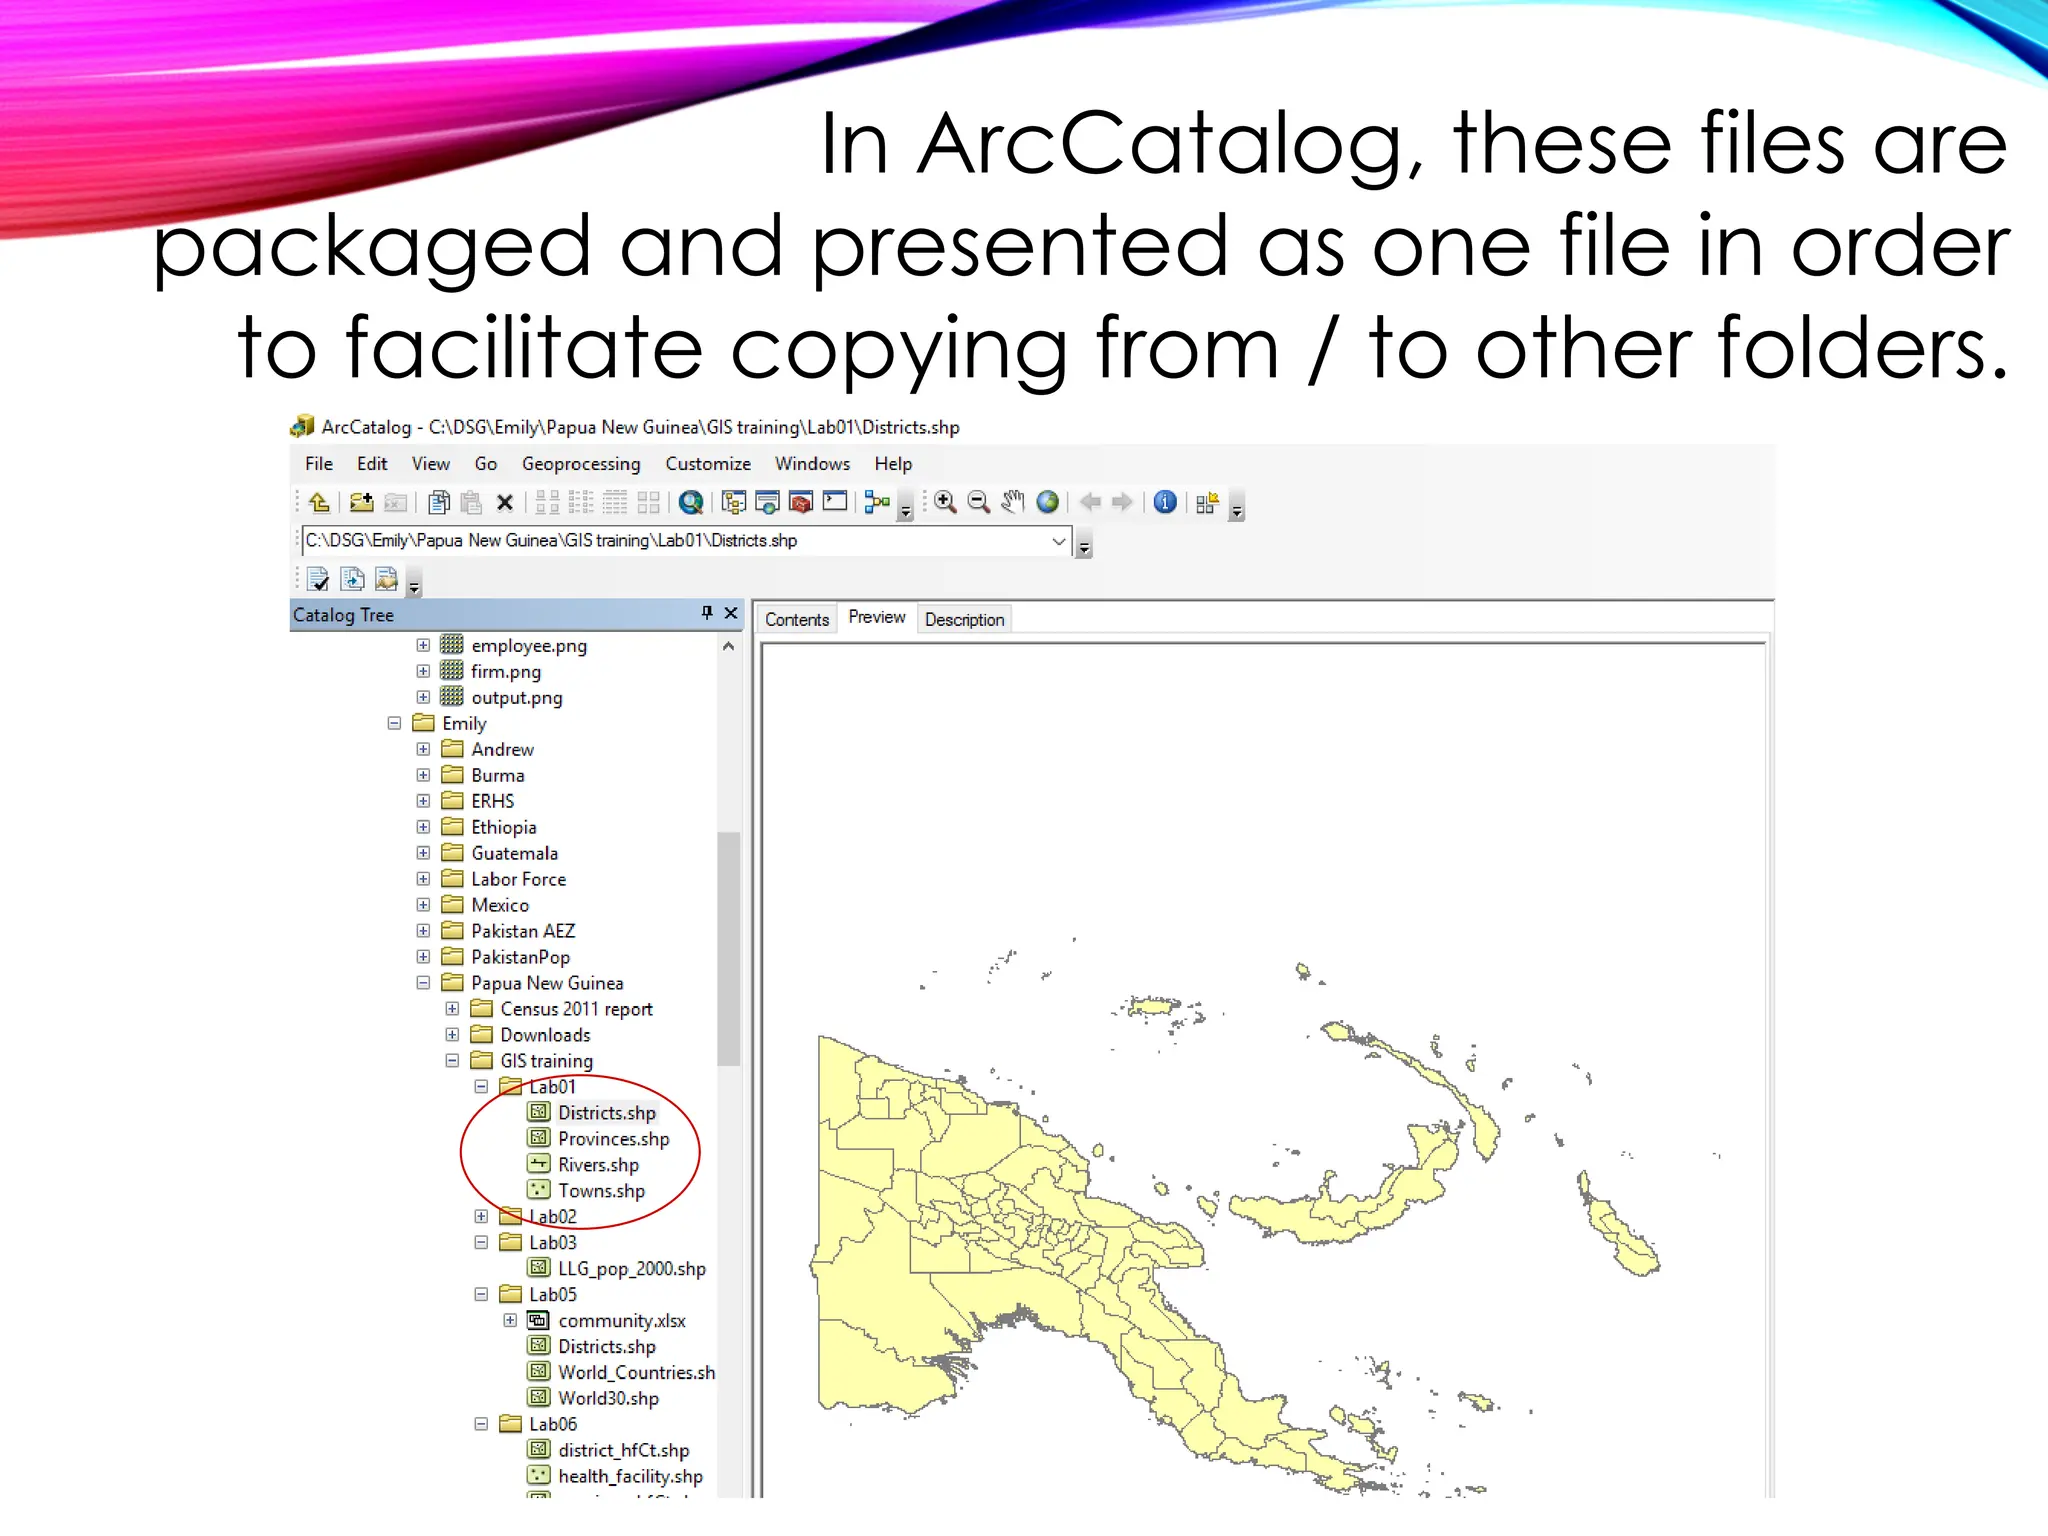Select health_facility.shp in Lab06
The width and height of the screenshot is (2048, 1536).
tap(630, 1477)
